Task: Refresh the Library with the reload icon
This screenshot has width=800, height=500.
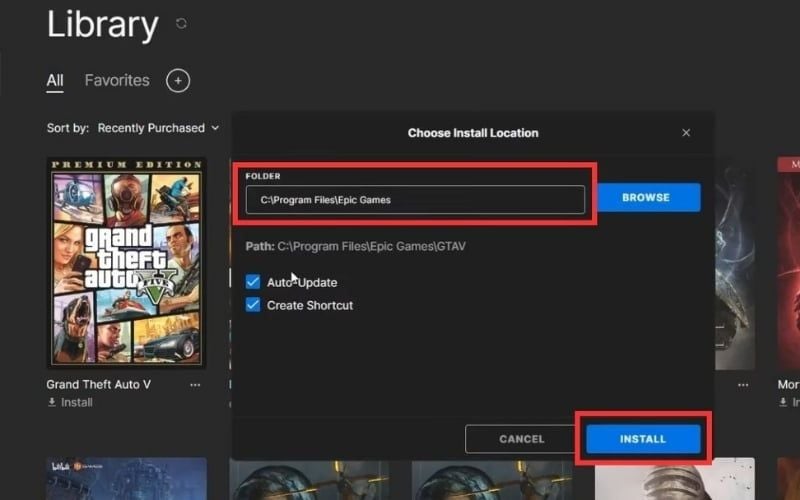Action: coord(181,23)
